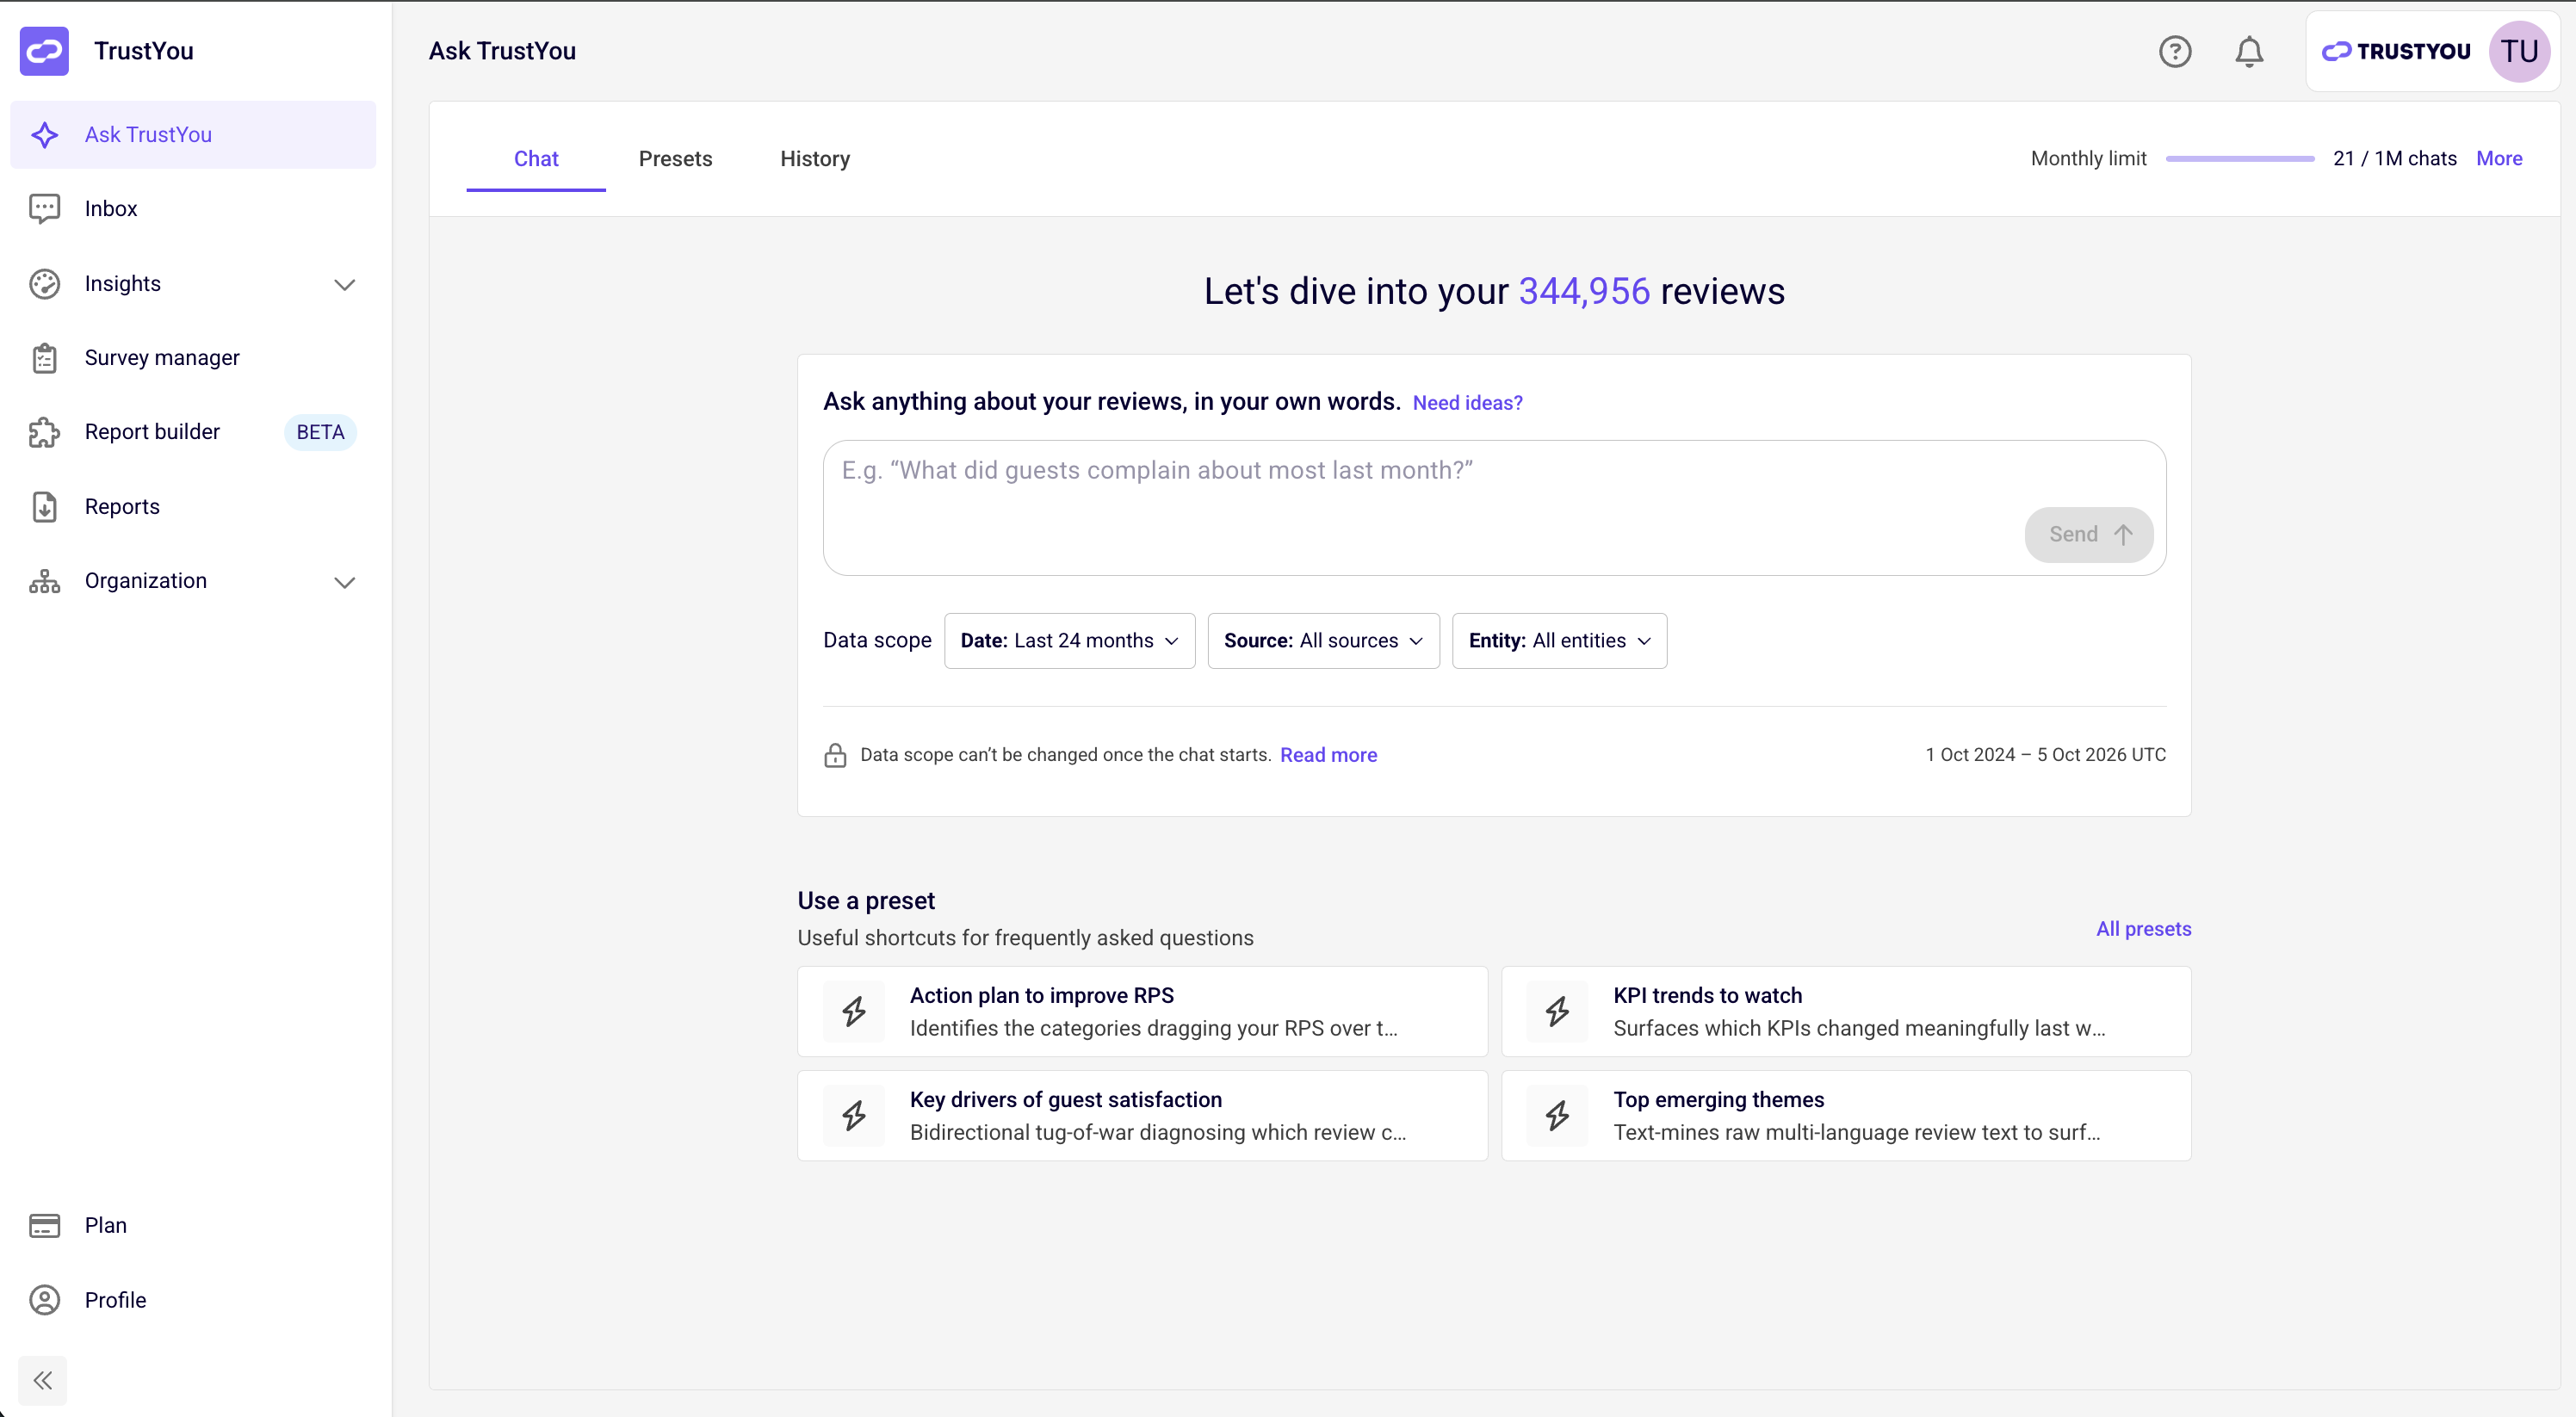Image resolution: width=2576 pixels, height=1417 pixels.
Task: Collapse the sidebar with double-chevron icon
Action: click(43, 1381)
